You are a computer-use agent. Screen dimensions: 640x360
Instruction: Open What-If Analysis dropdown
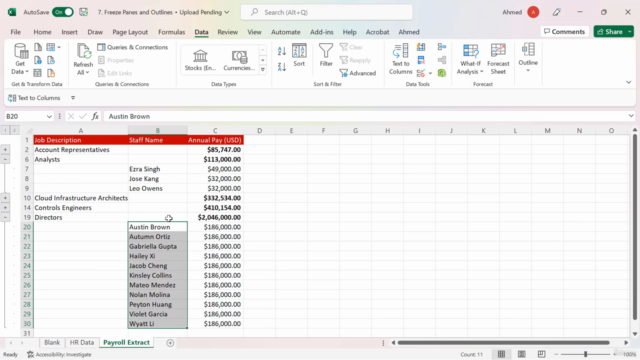(470, 59)
